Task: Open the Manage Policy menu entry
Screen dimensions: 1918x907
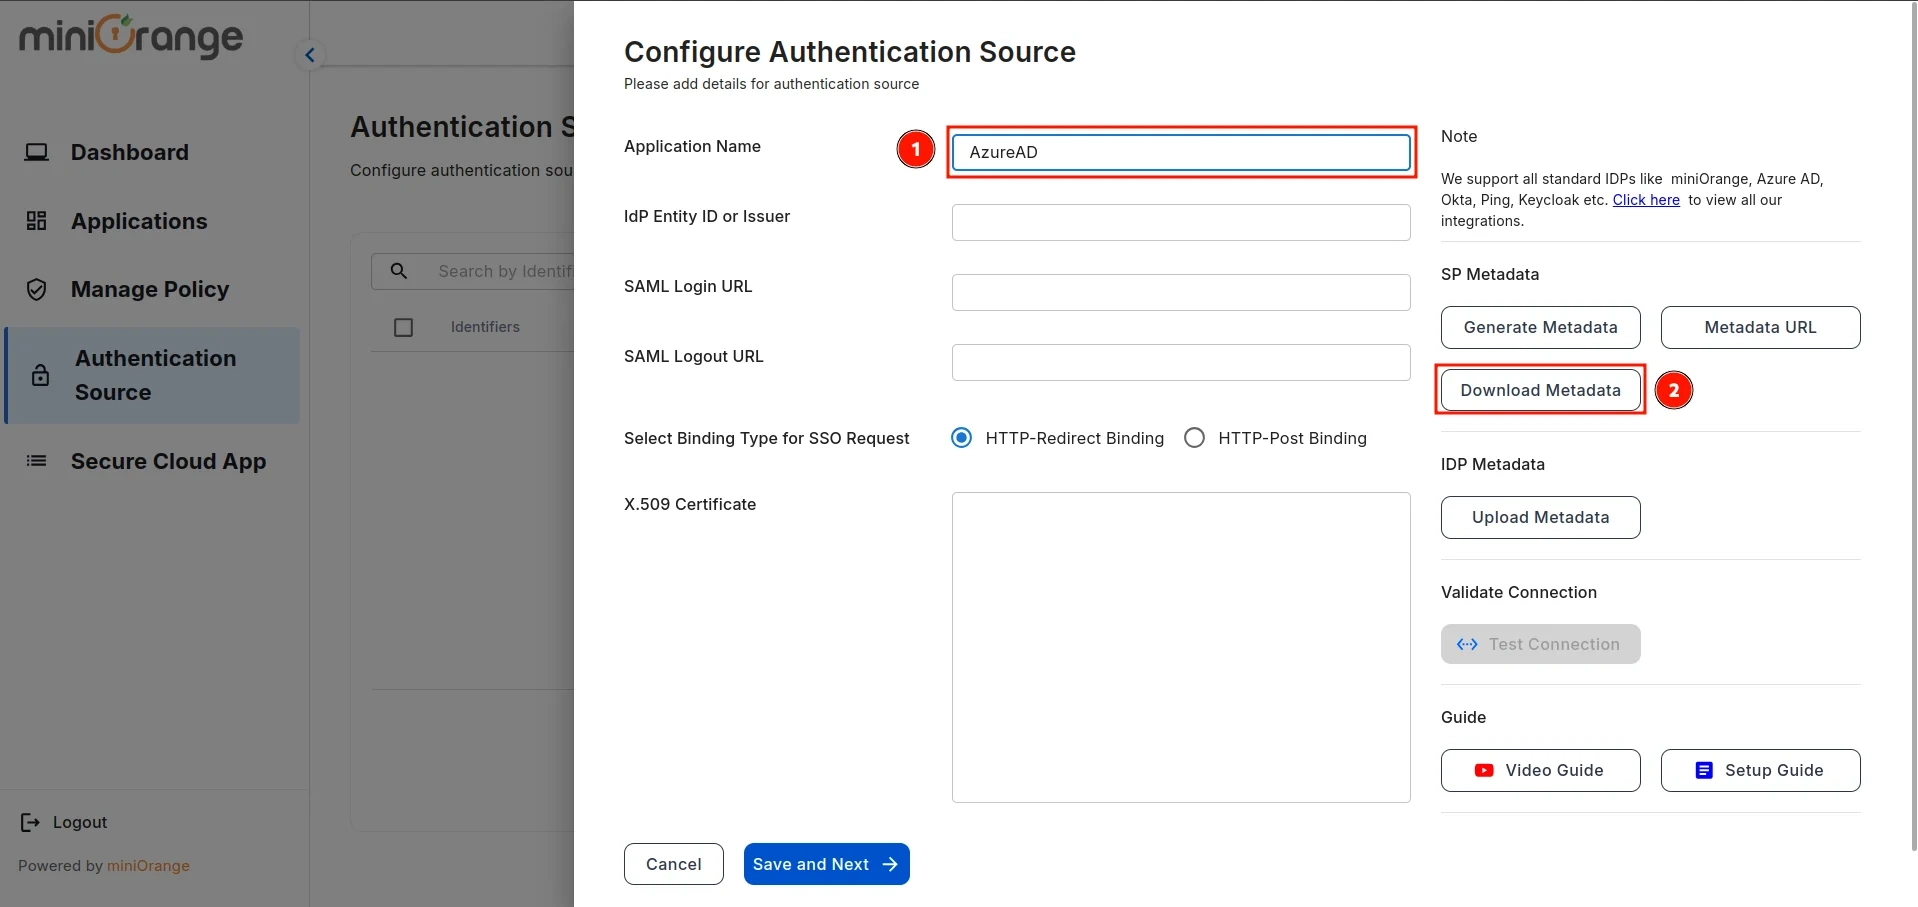Action: [150, 288]
